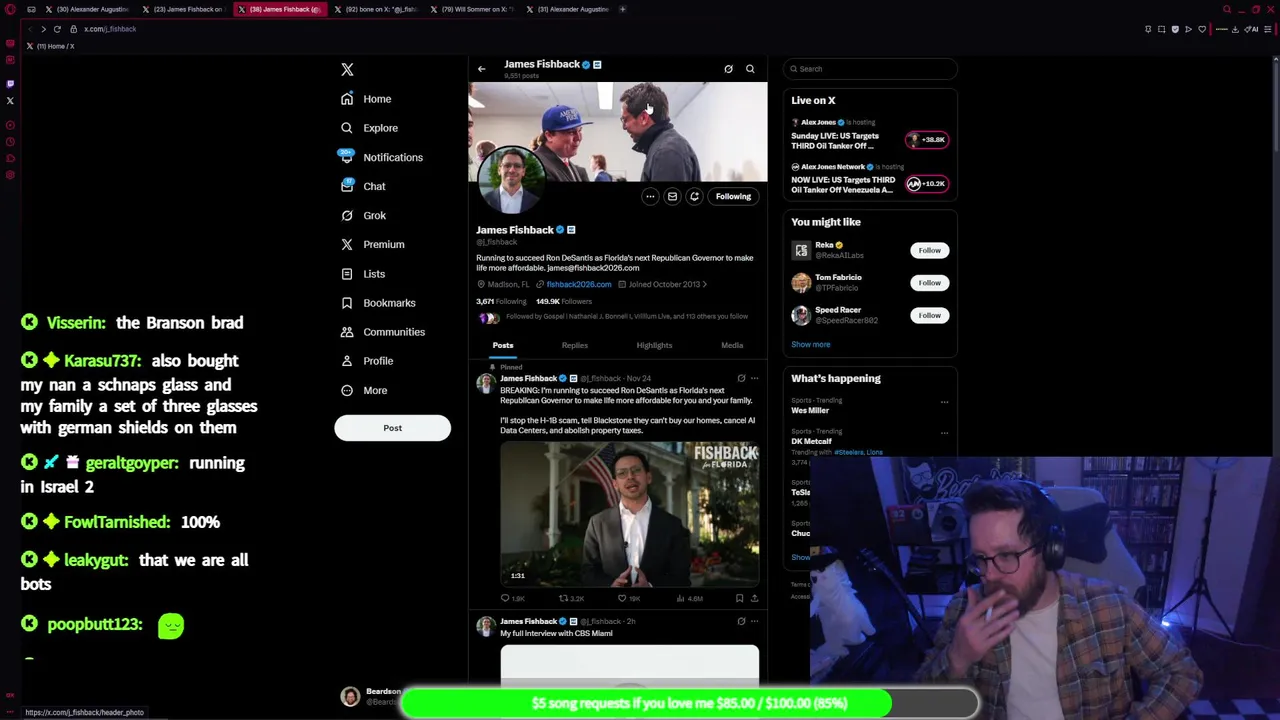The height and width of the screenshot is (720, 1280).
Task: Play the pinned Fishback for Florida video
Action: [629, 514]
